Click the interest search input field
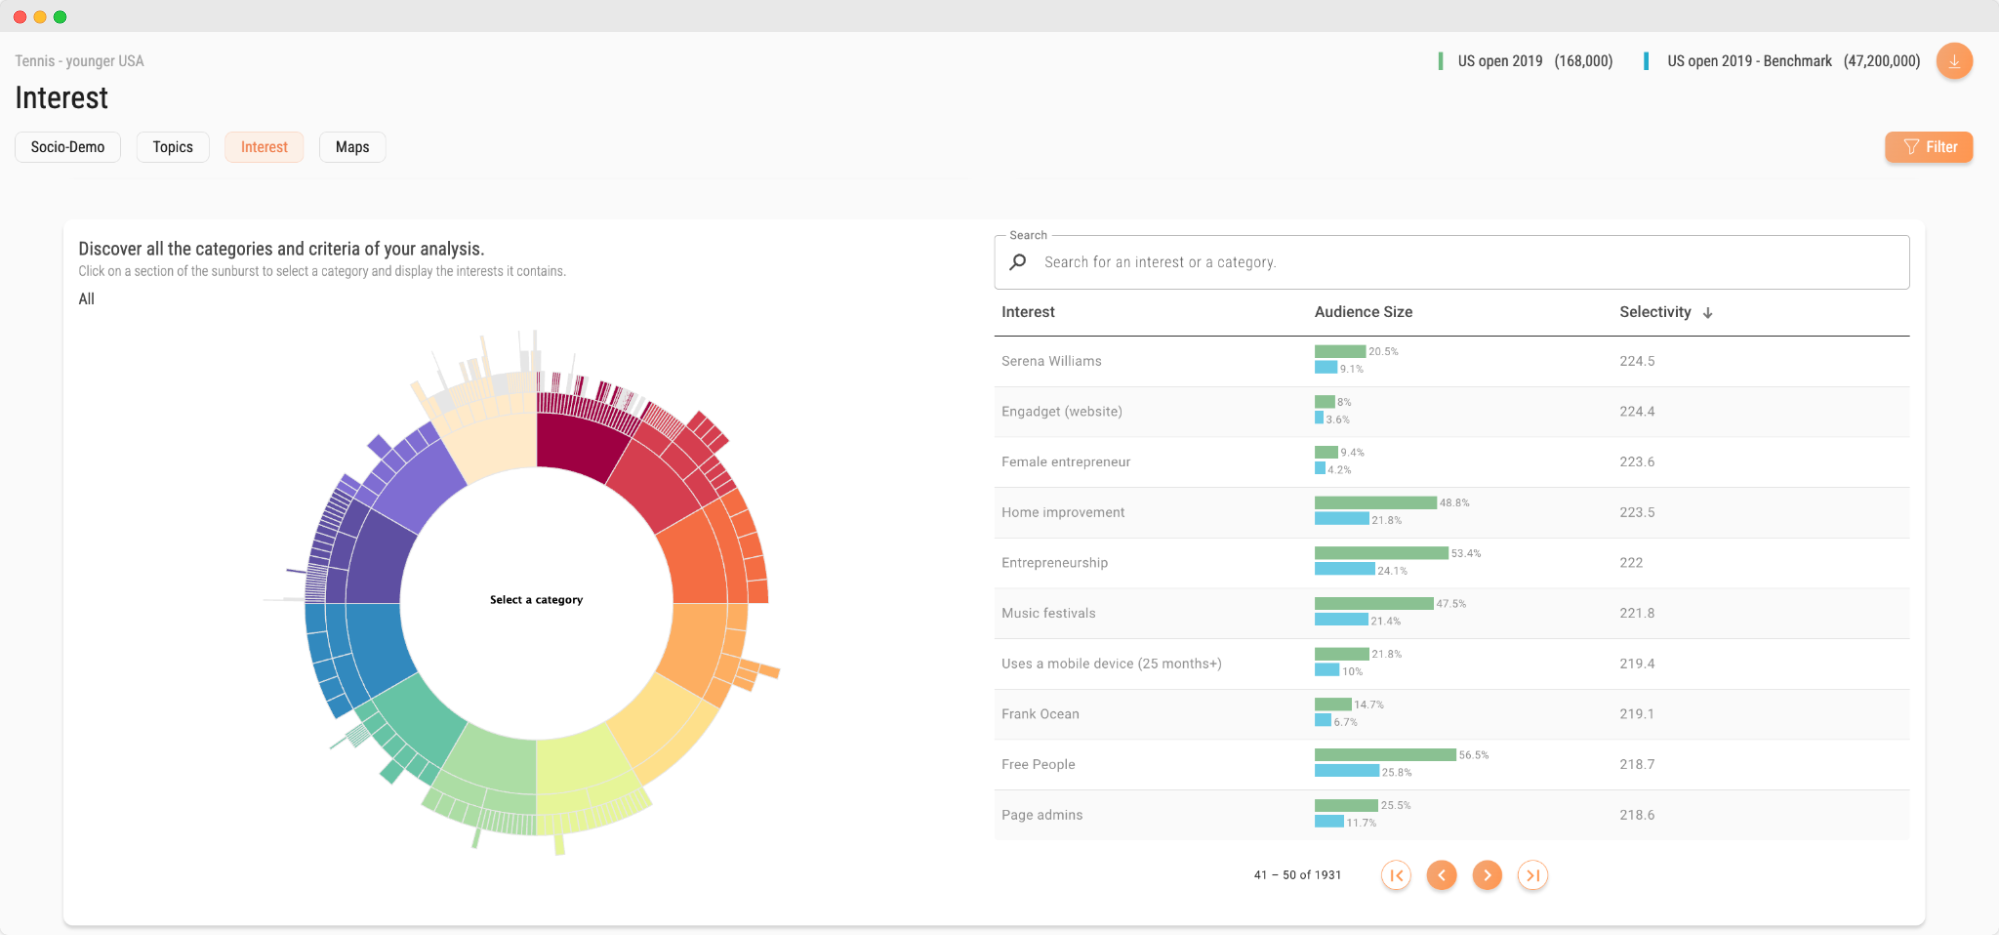 (x=1452, y=262)
